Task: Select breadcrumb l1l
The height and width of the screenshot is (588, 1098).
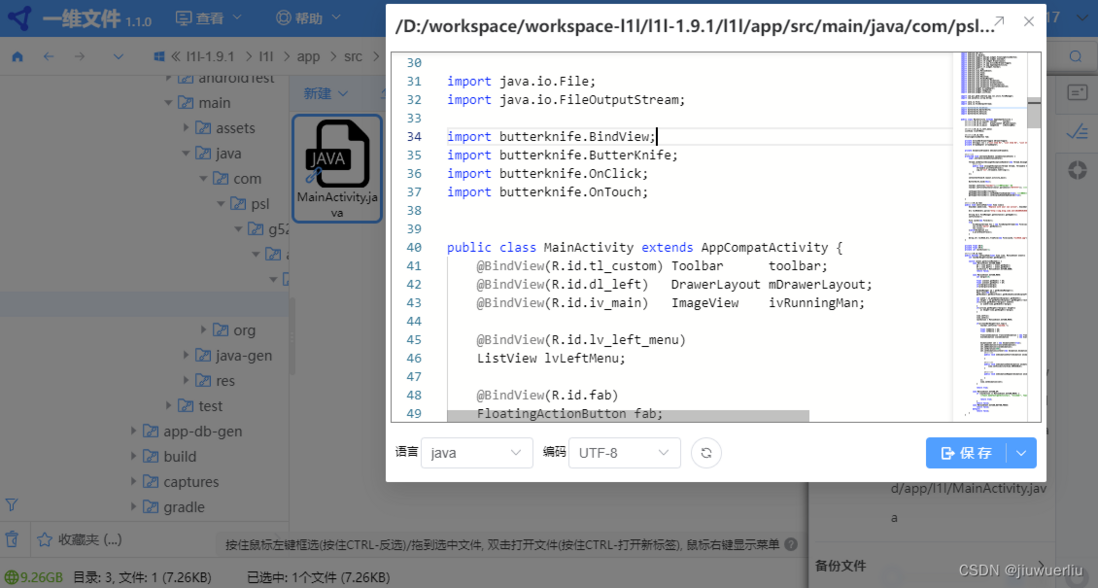Action: pyautogui.click(x=266, y=57)
